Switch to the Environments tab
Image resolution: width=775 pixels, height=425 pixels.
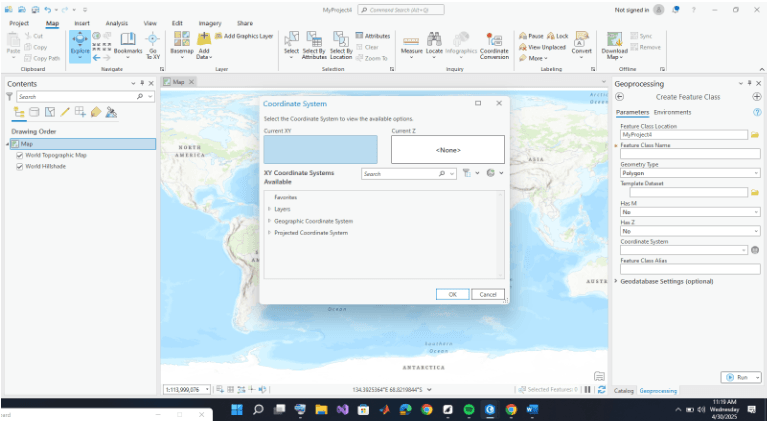pyautogui.click(x=672, y=112)
